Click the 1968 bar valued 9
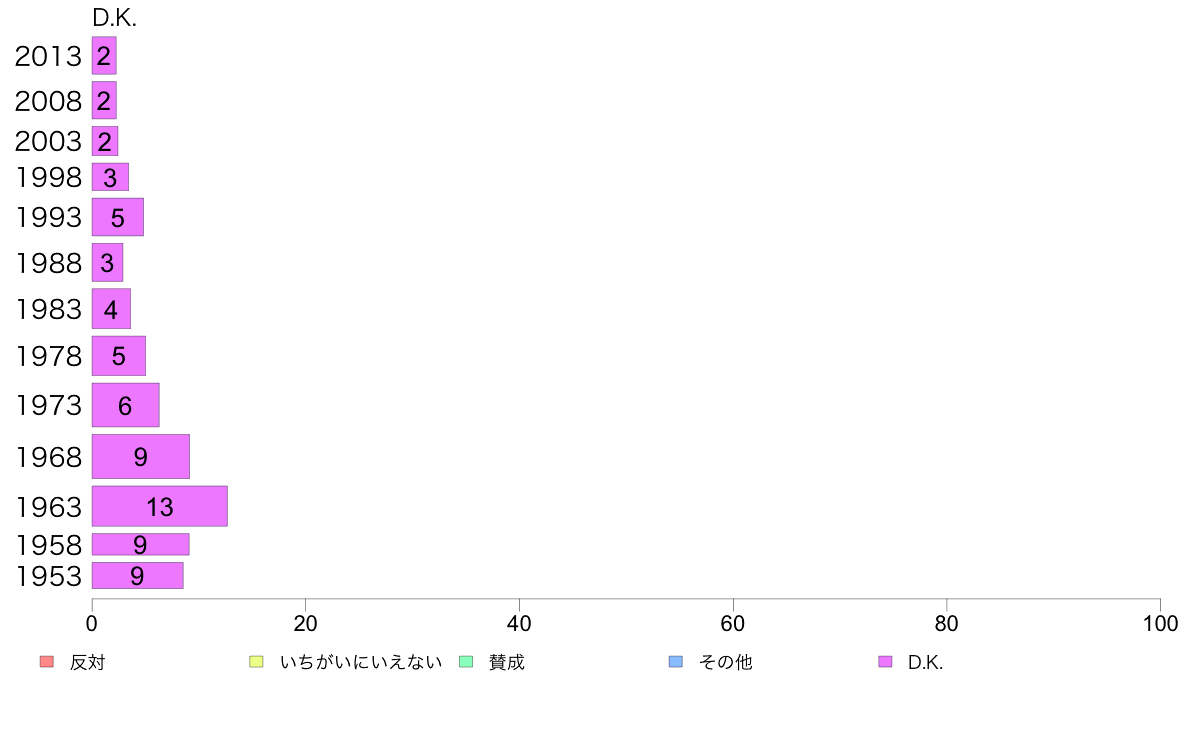This screenshot has width=1188, height=736. (141, 456)
